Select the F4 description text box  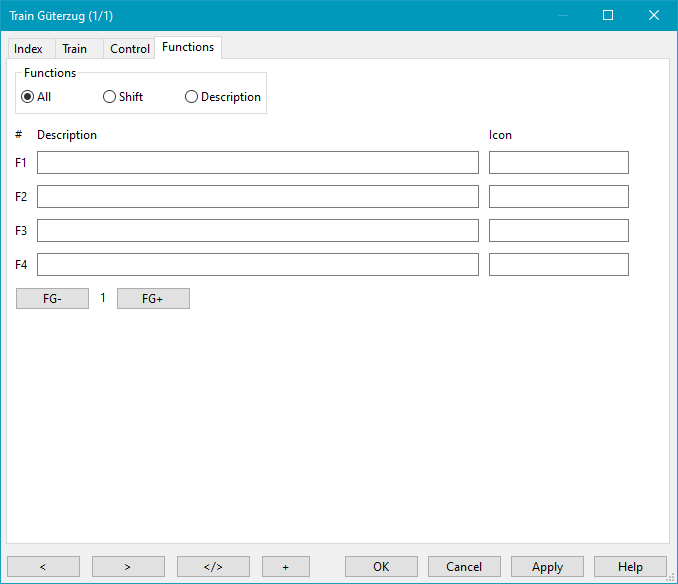click(x=257, y=265)
